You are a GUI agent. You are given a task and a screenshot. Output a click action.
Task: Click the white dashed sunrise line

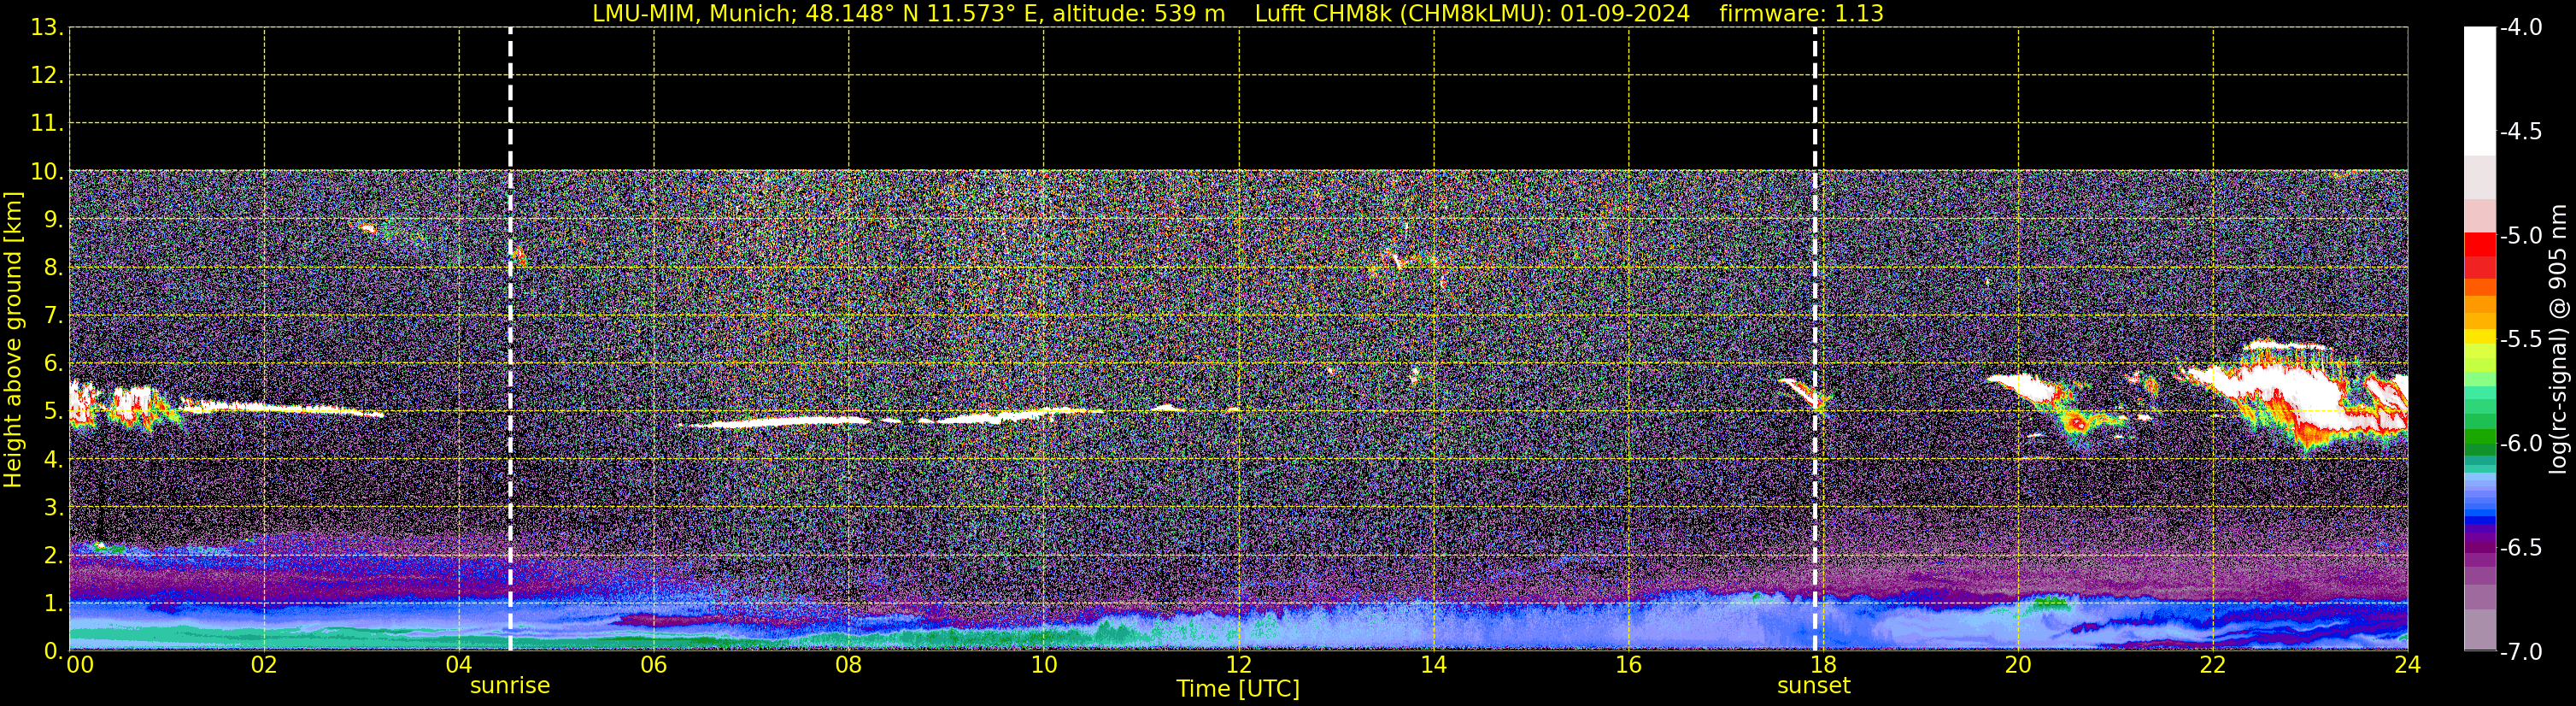point(510,340)
